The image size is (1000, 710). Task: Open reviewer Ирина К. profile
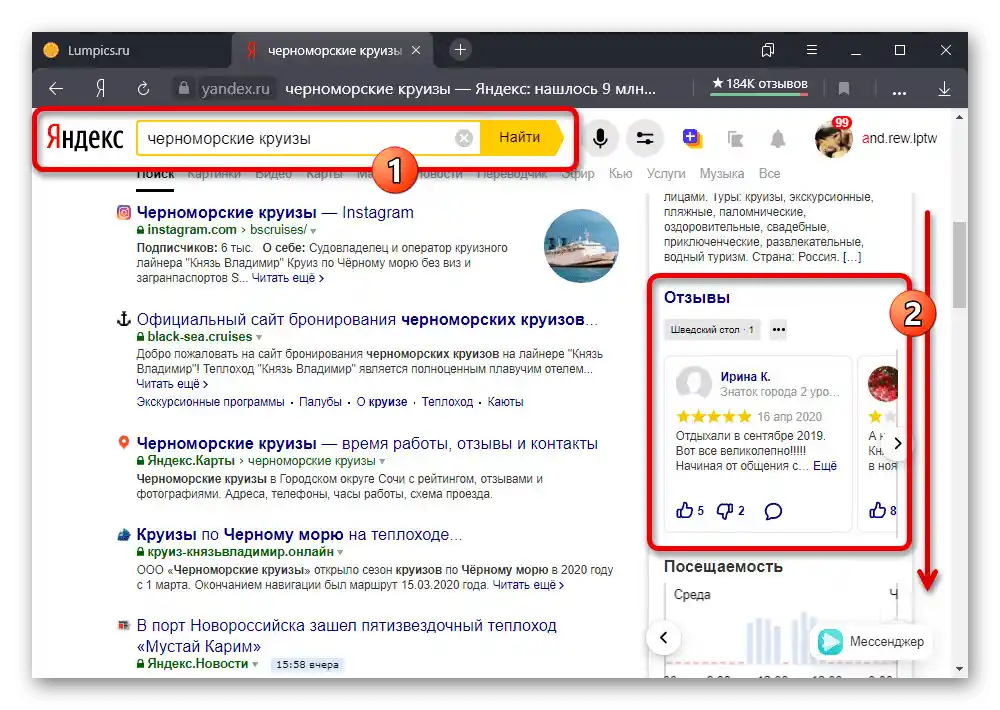[745, 377]
